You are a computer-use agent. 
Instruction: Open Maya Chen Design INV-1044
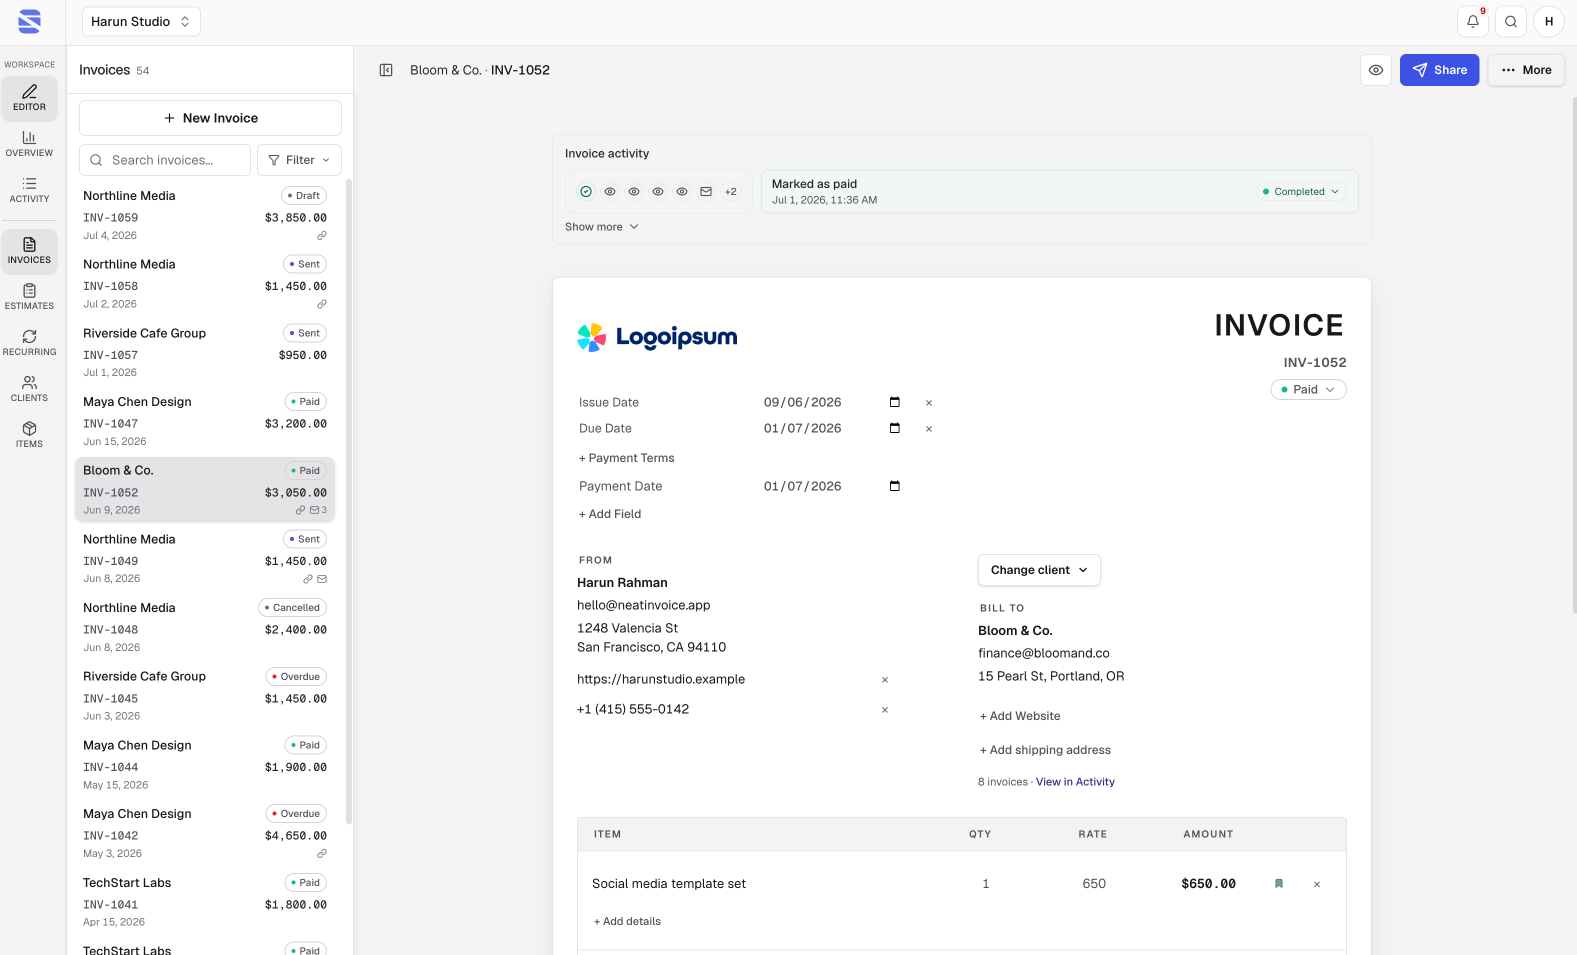coord(205,764)
